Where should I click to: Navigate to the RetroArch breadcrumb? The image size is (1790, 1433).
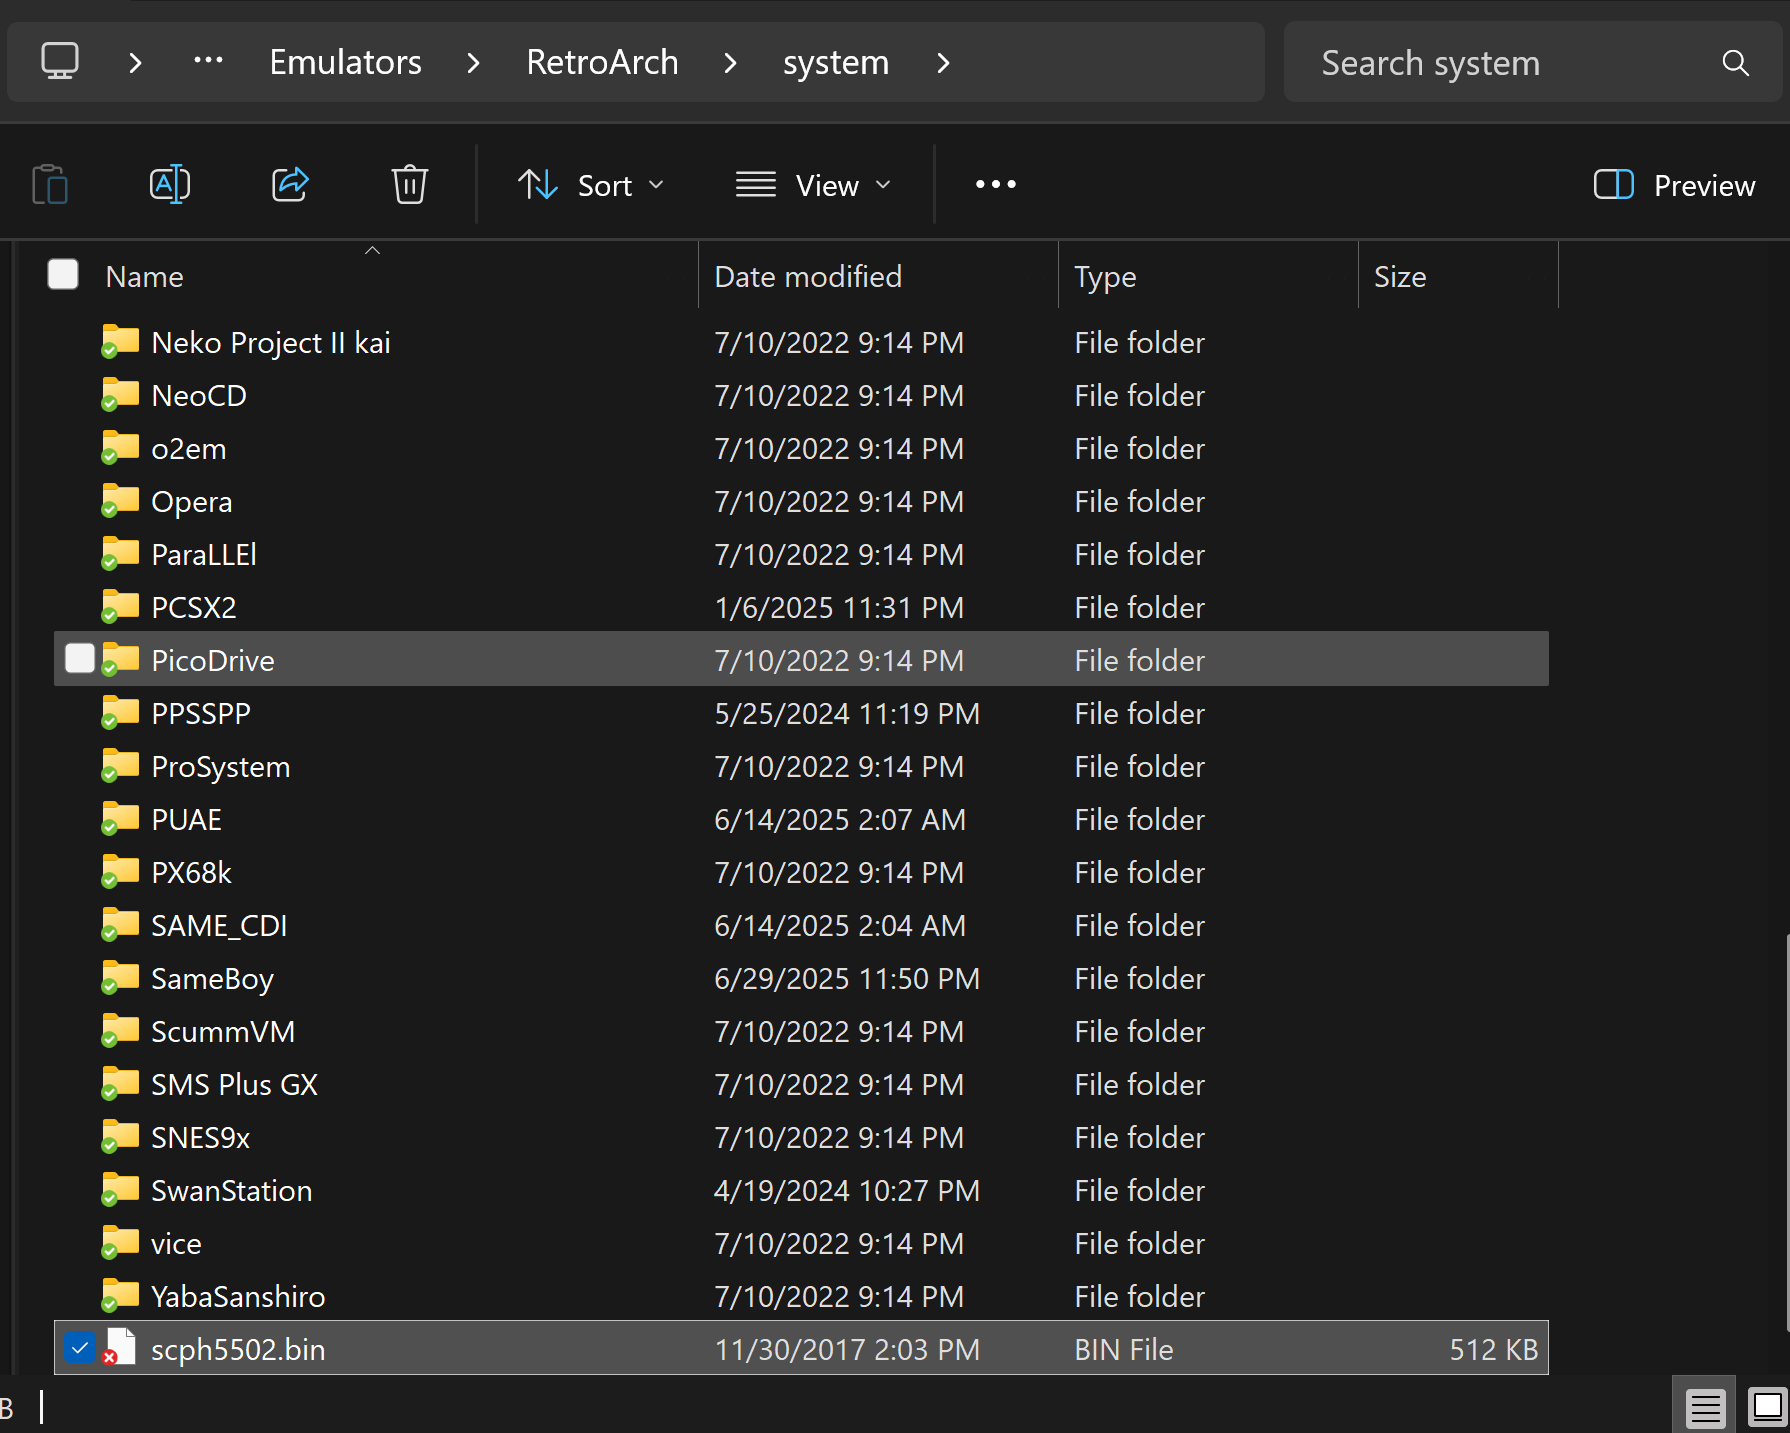(602, 62)
